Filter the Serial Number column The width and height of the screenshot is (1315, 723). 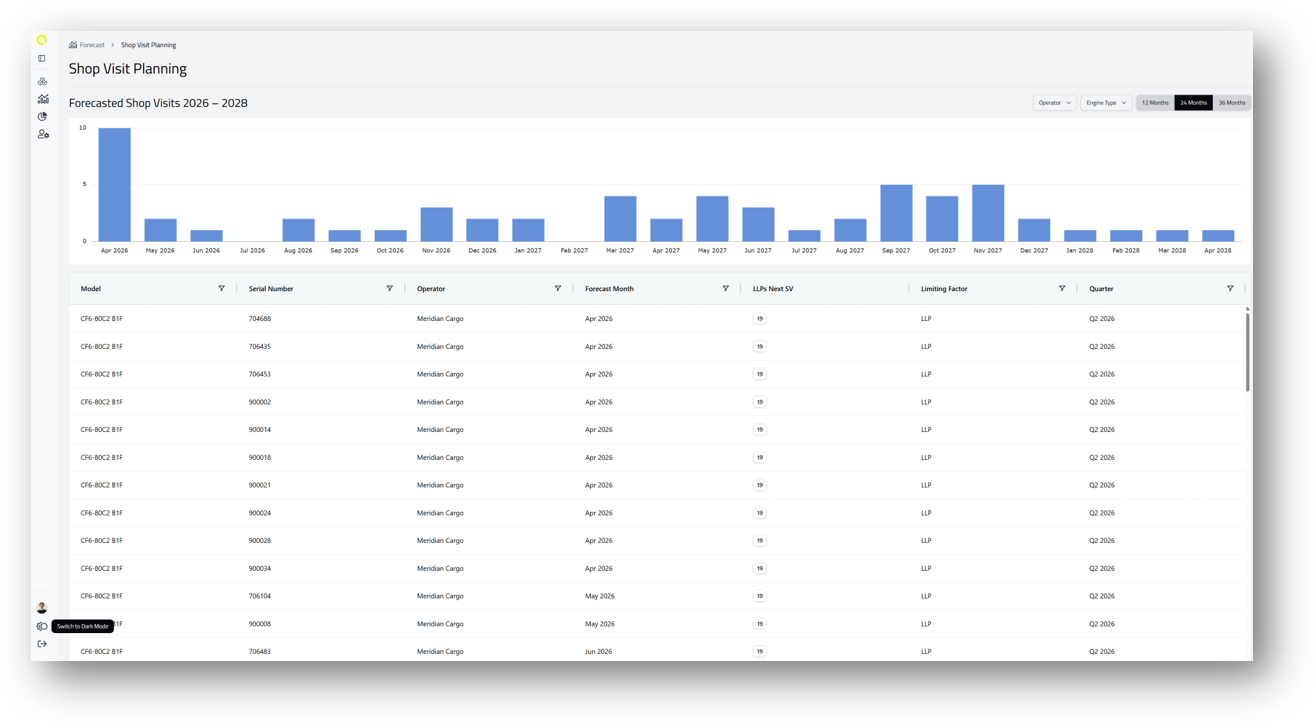tap(389, 289)
